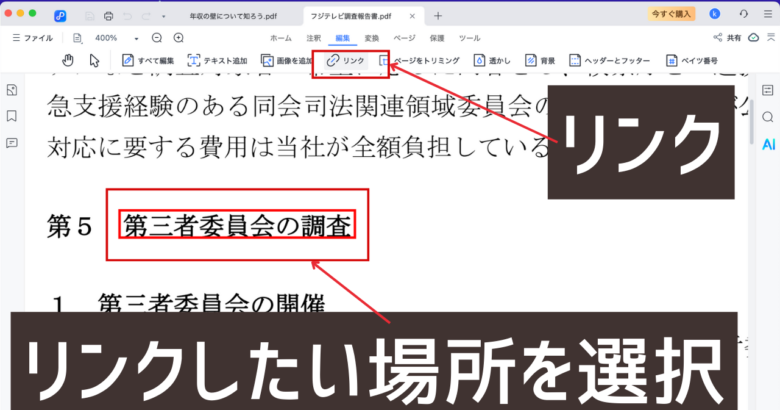Switch to the 注釈 tab
Image resolution: width=780 pixels, height=410 pixels.
313,37
